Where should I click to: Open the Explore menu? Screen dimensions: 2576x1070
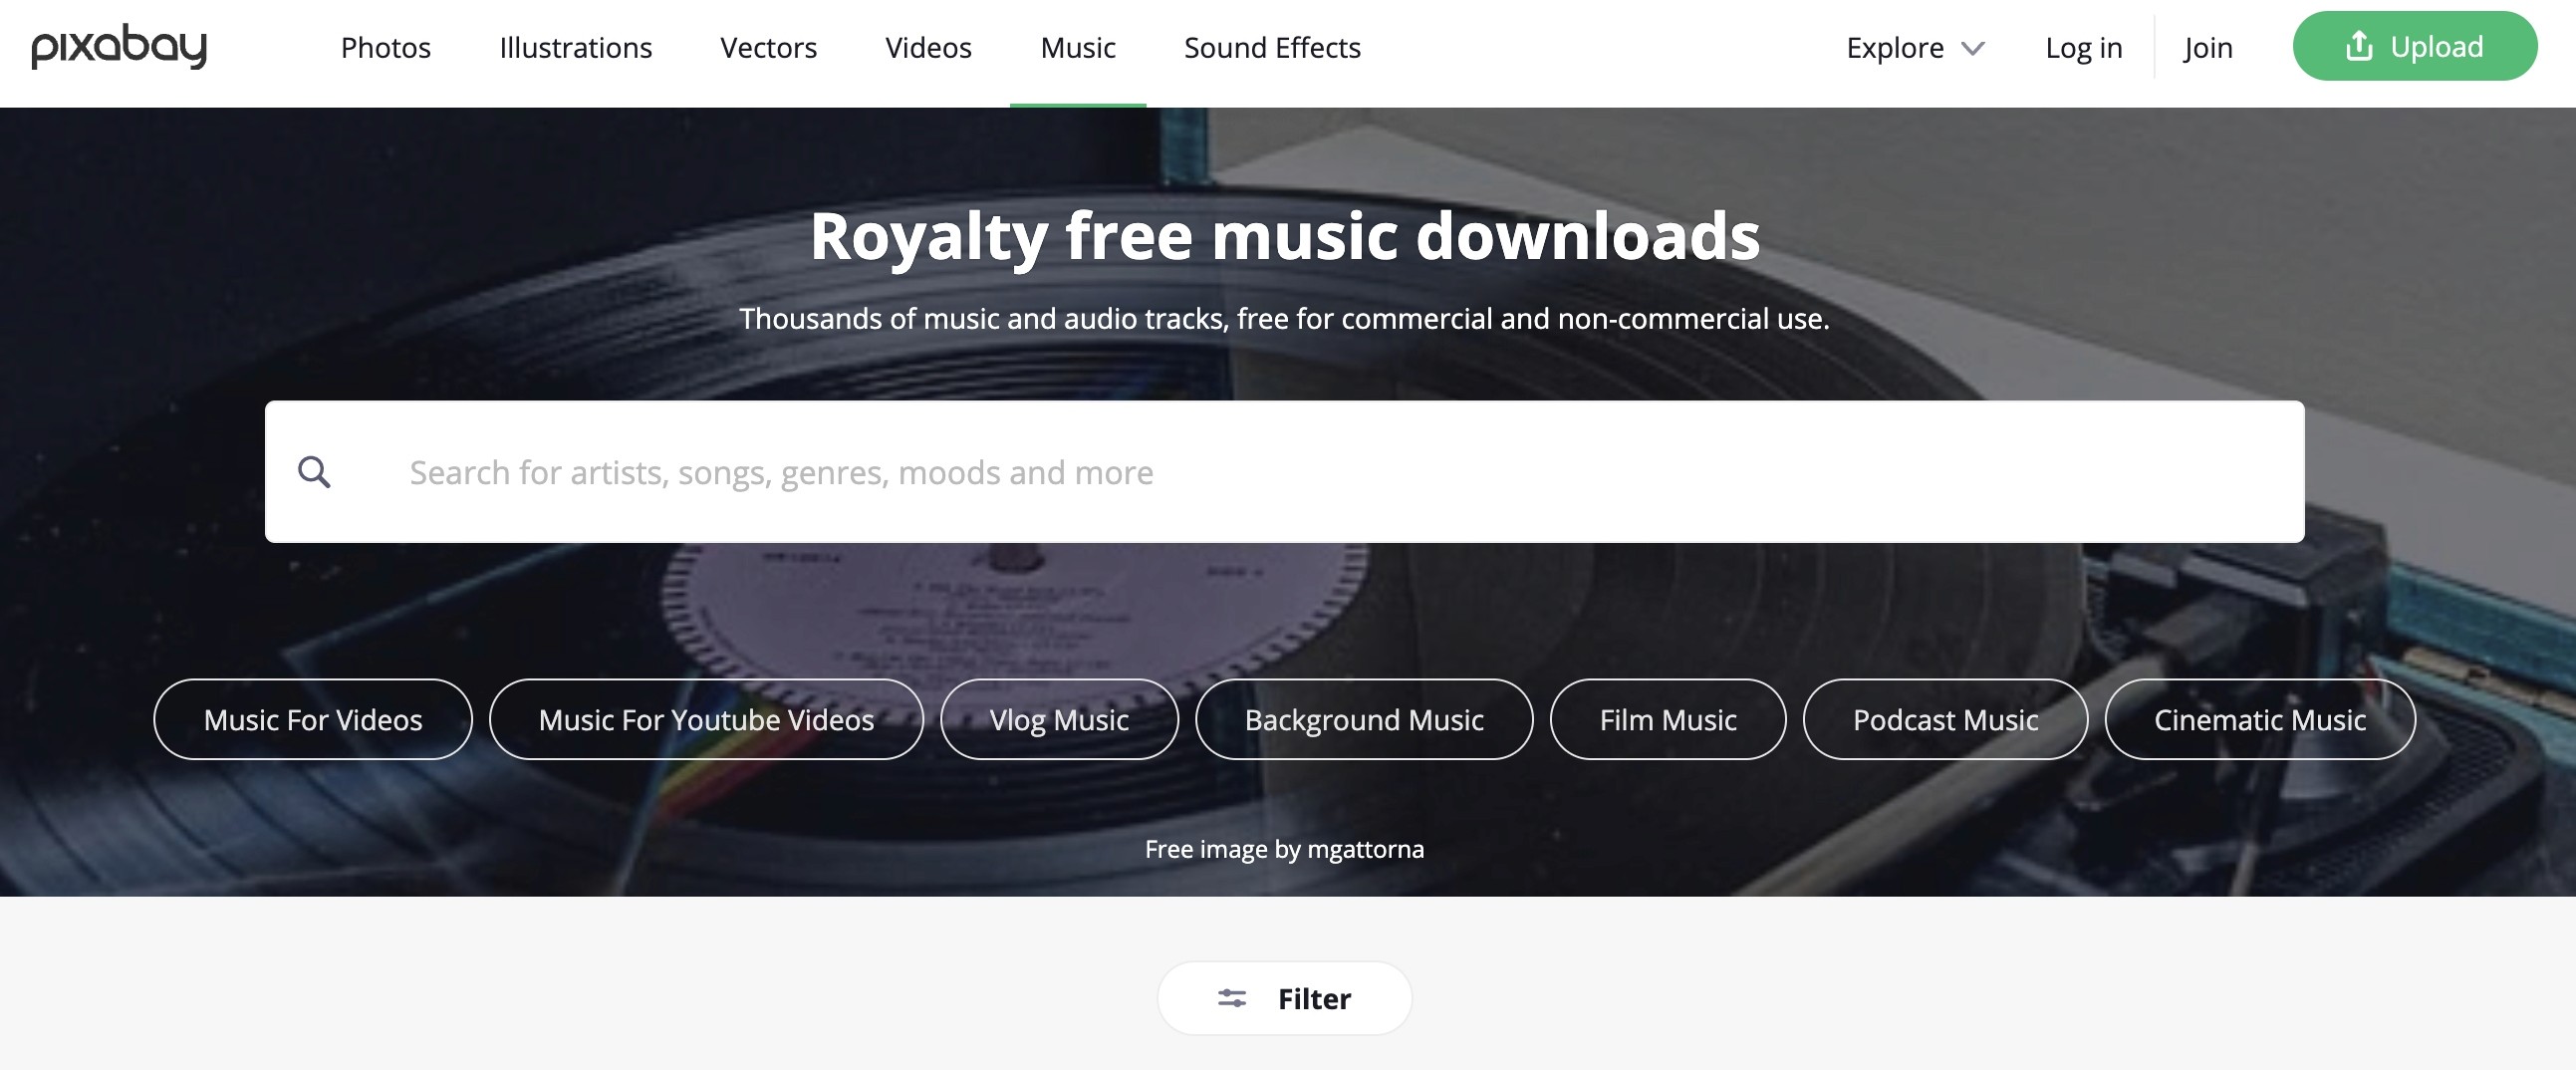click(x=1915, y=48)
